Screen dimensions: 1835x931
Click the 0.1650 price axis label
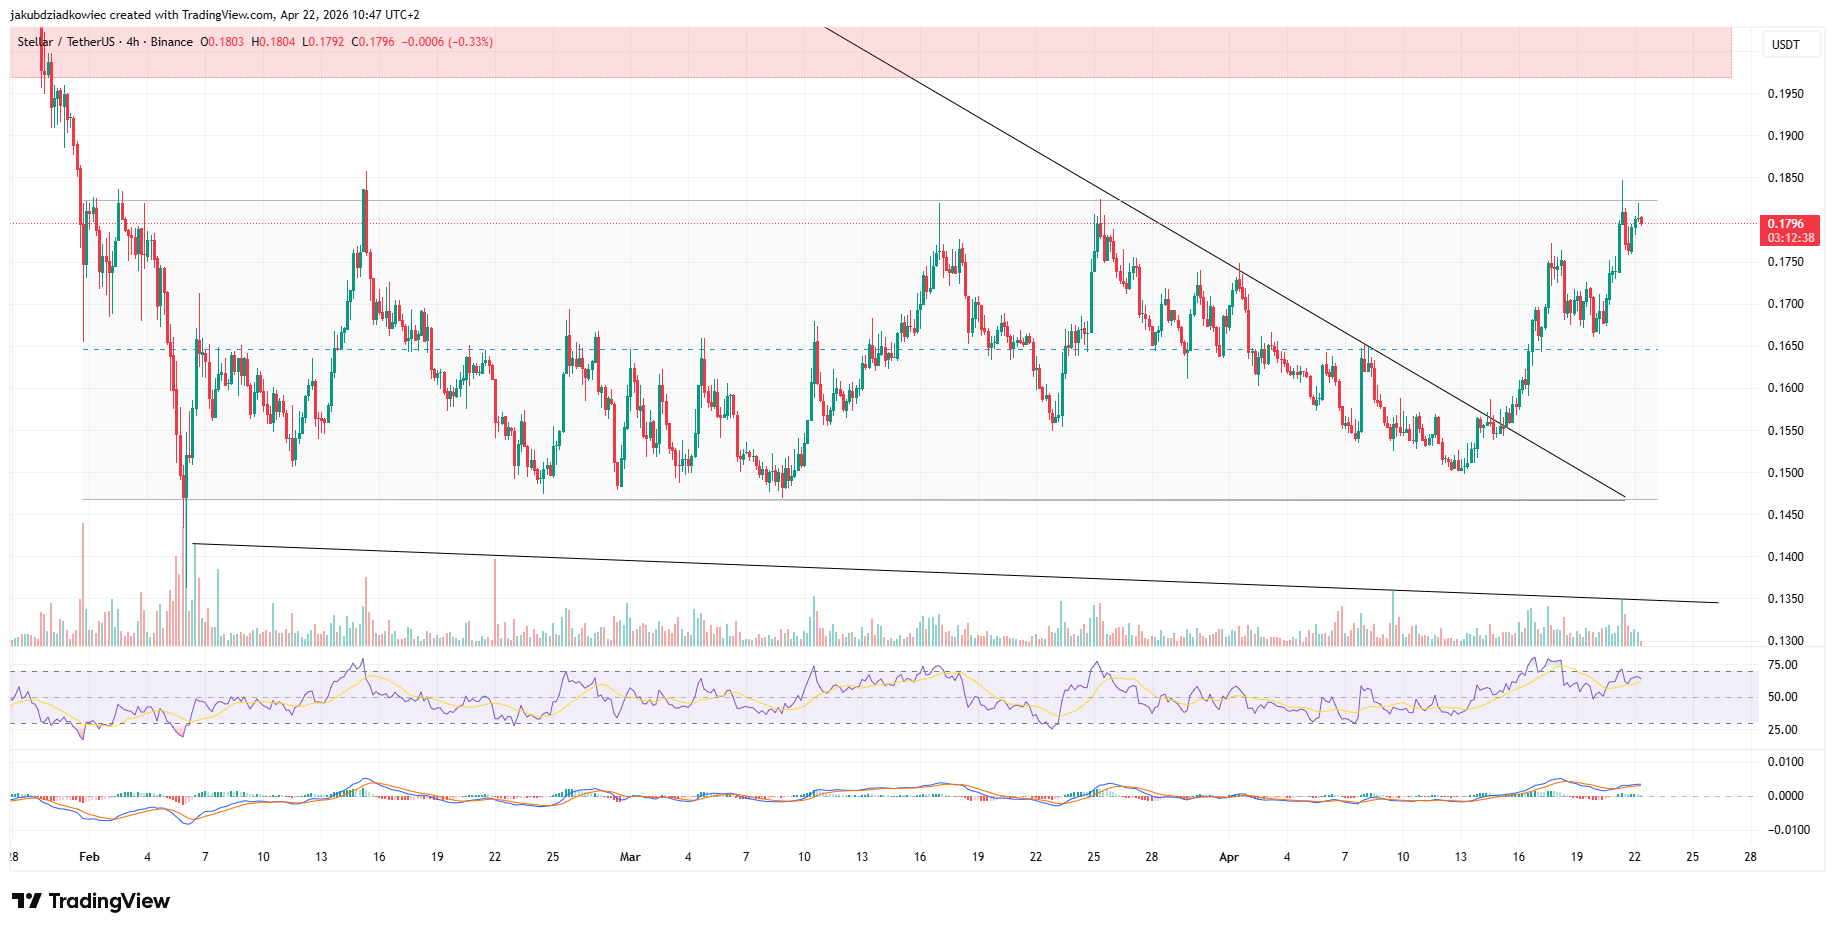(1786, 346)
